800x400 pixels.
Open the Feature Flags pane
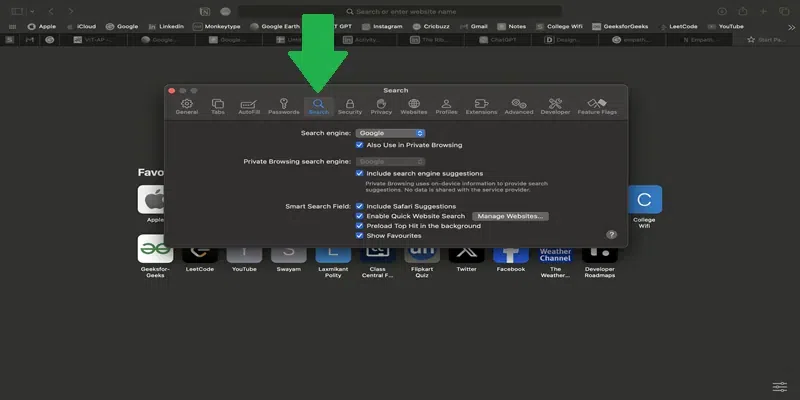coord(598,106)
